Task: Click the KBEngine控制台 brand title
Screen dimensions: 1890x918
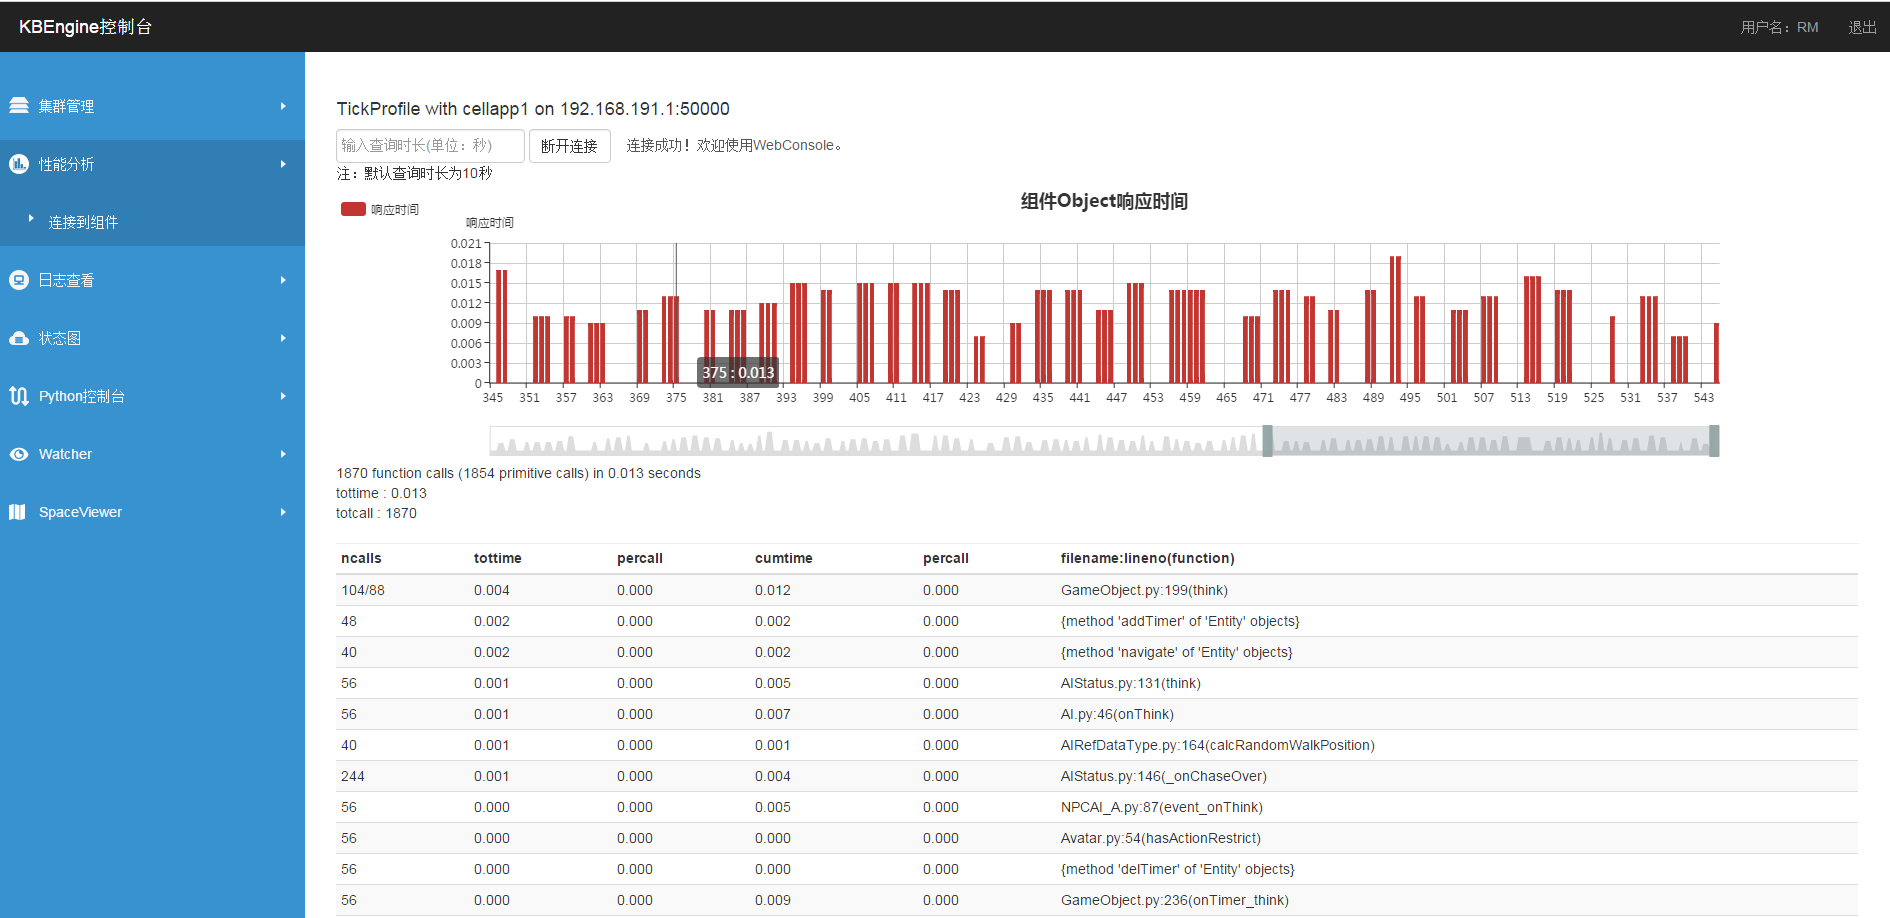Action: [85, 27]
